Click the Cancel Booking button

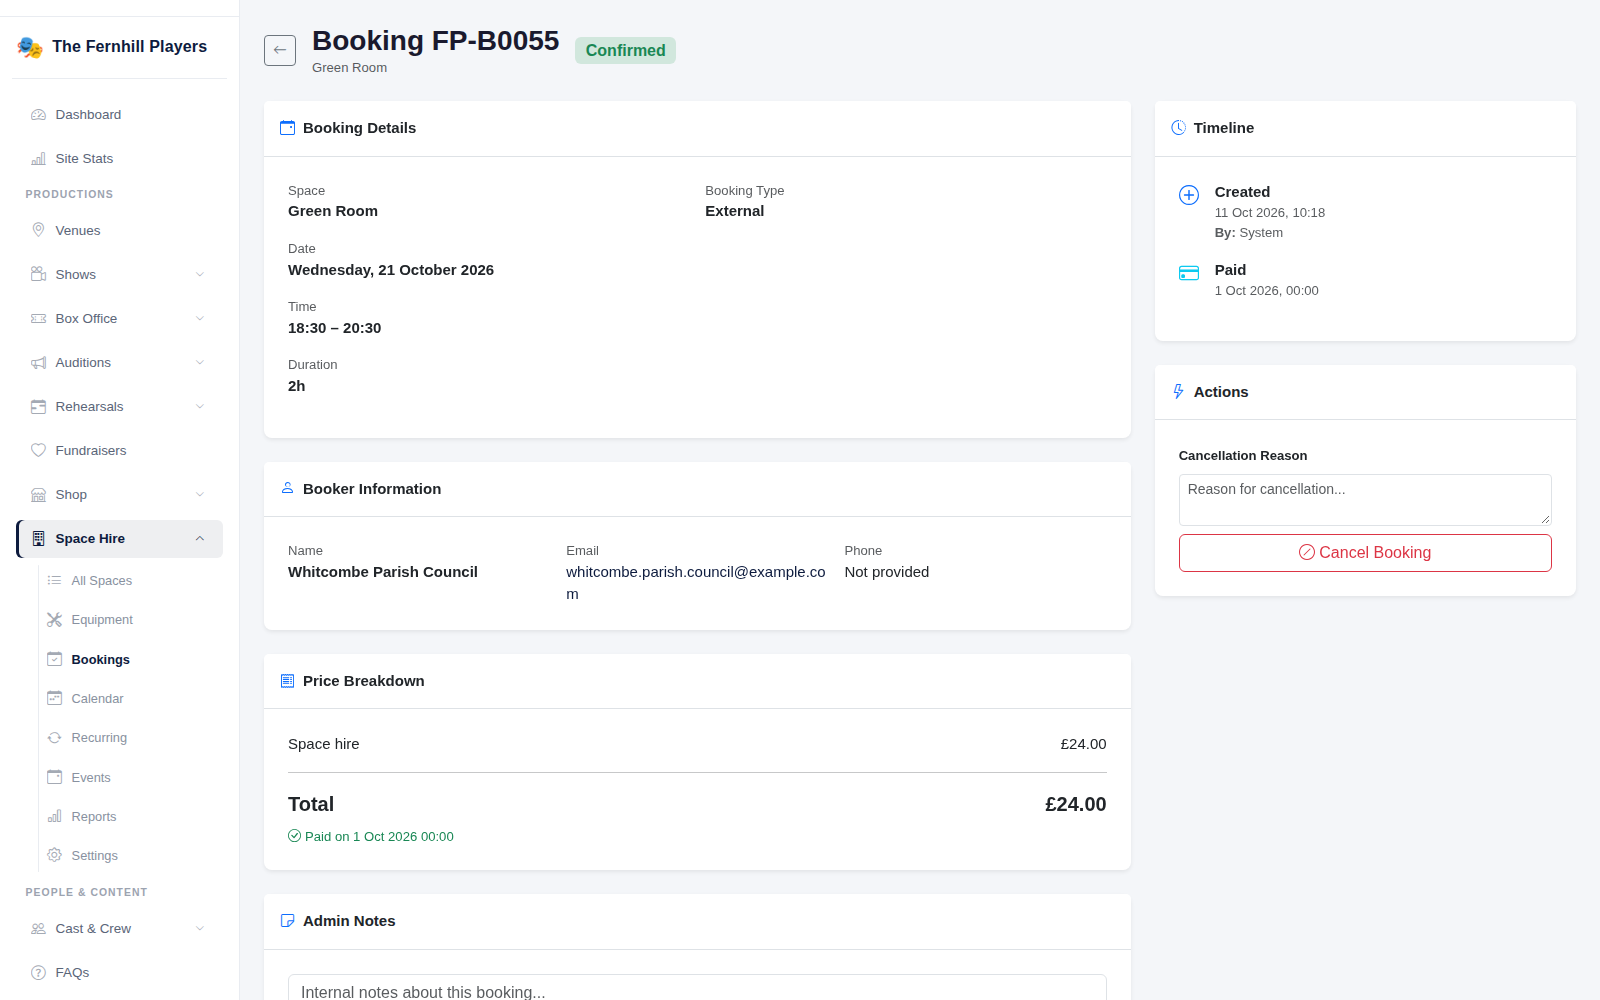coord(1365,553)
